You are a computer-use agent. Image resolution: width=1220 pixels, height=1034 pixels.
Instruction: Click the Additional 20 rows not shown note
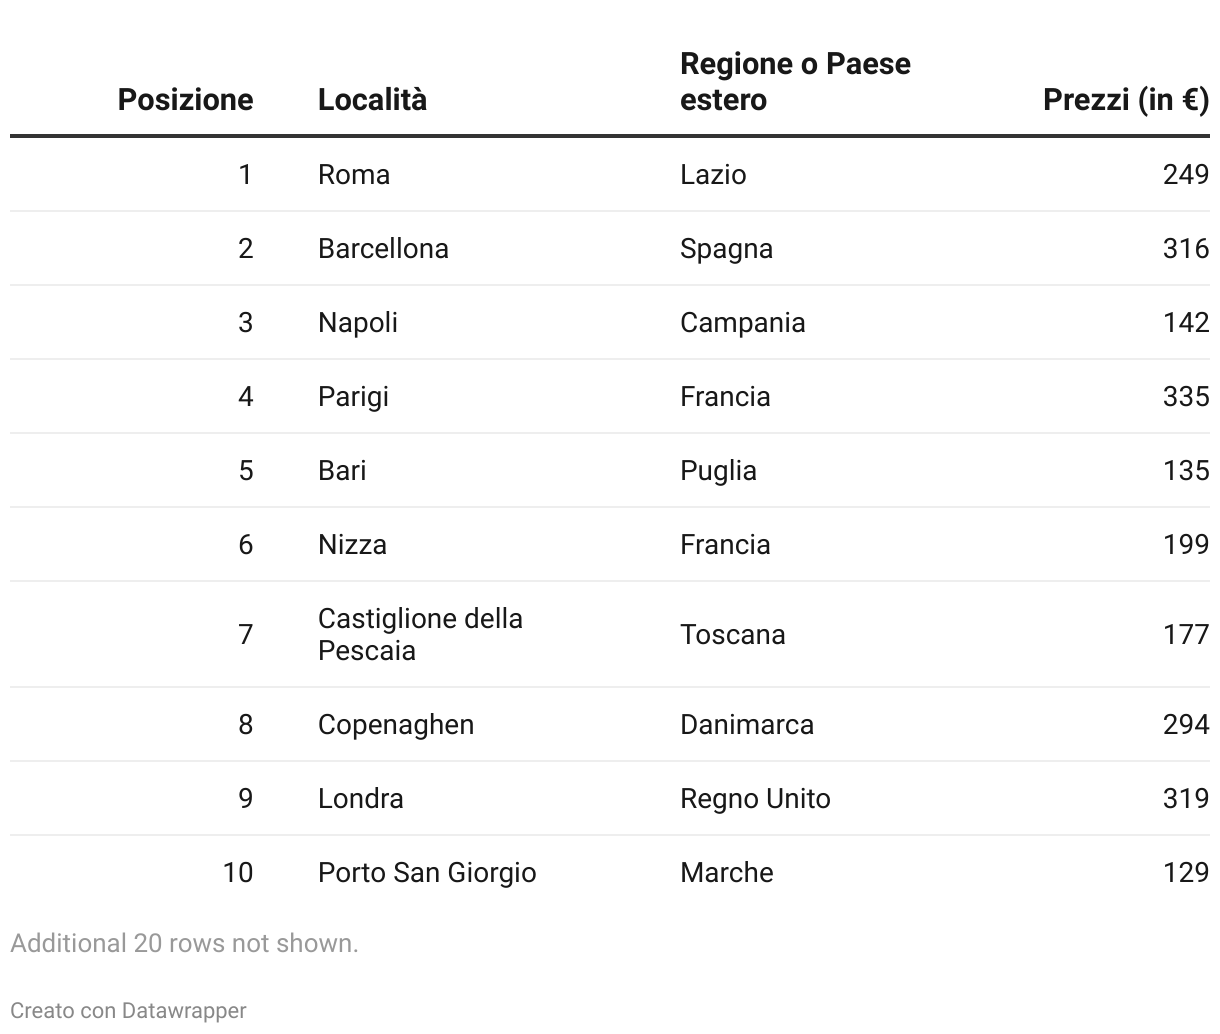tap(184, 943)
